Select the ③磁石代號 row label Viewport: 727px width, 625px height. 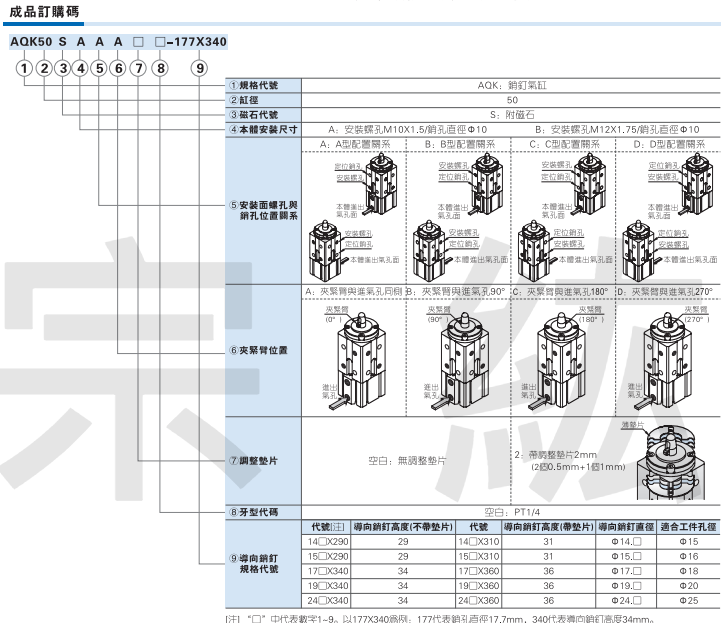tap(254, 115)
